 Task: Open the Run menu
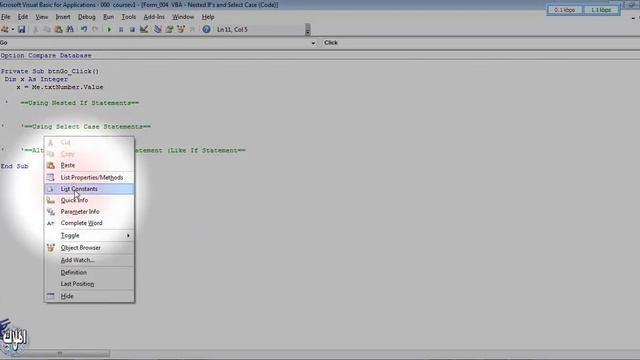coord(108,17)
